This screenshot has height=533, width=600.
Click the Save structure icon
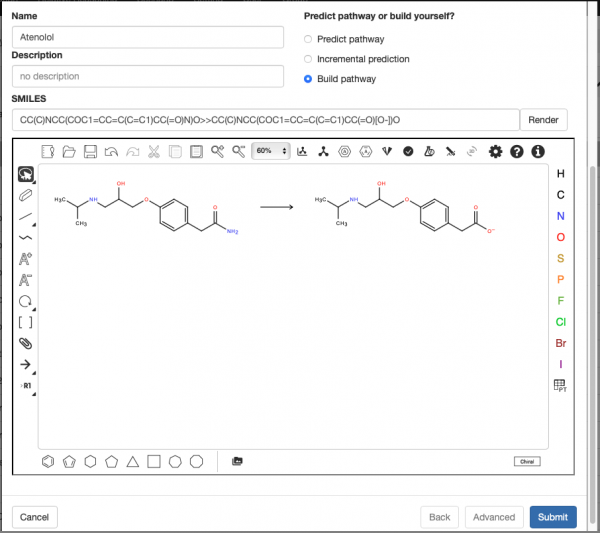coord(90,151)
